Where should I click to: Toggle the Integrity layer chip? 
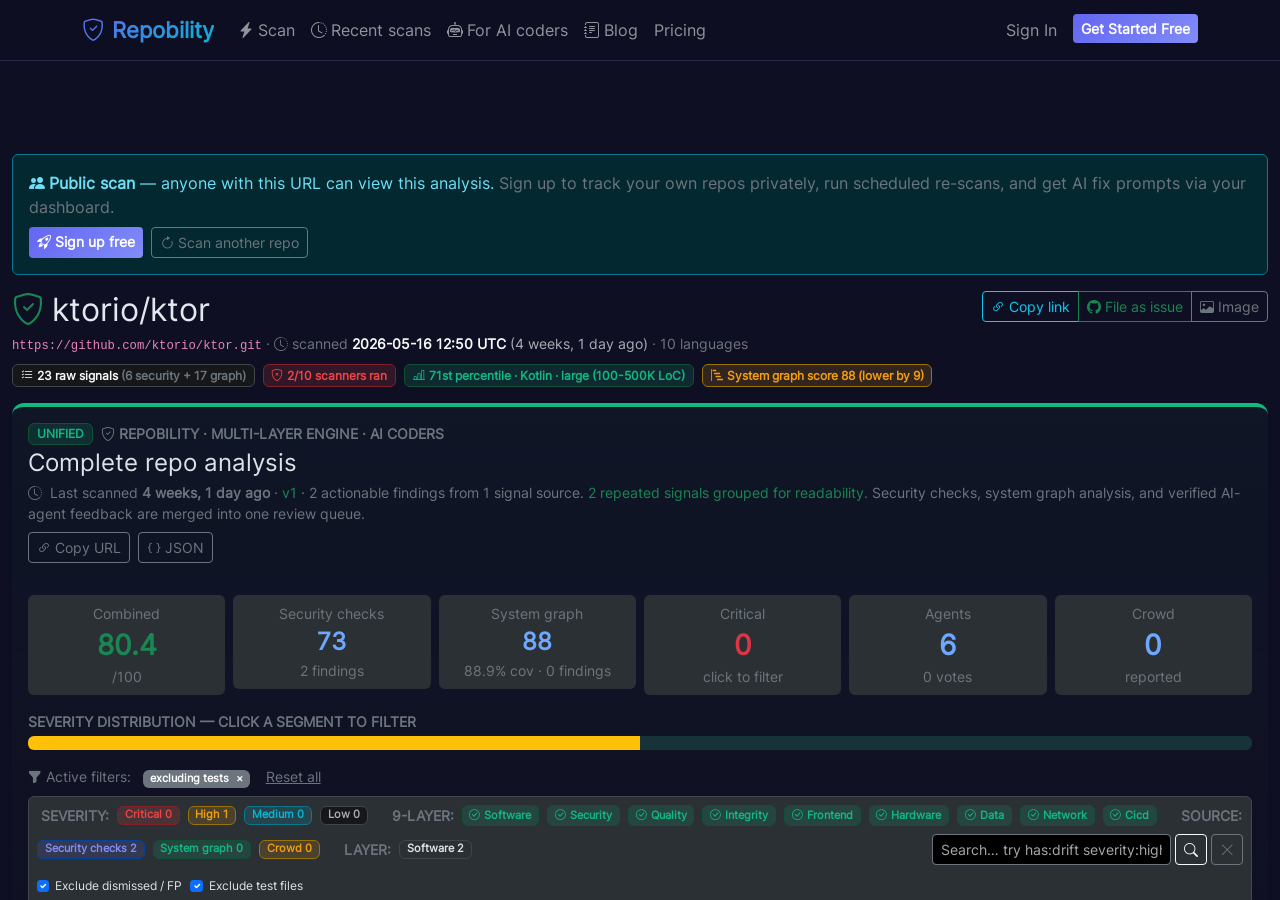tap(739, 815)
